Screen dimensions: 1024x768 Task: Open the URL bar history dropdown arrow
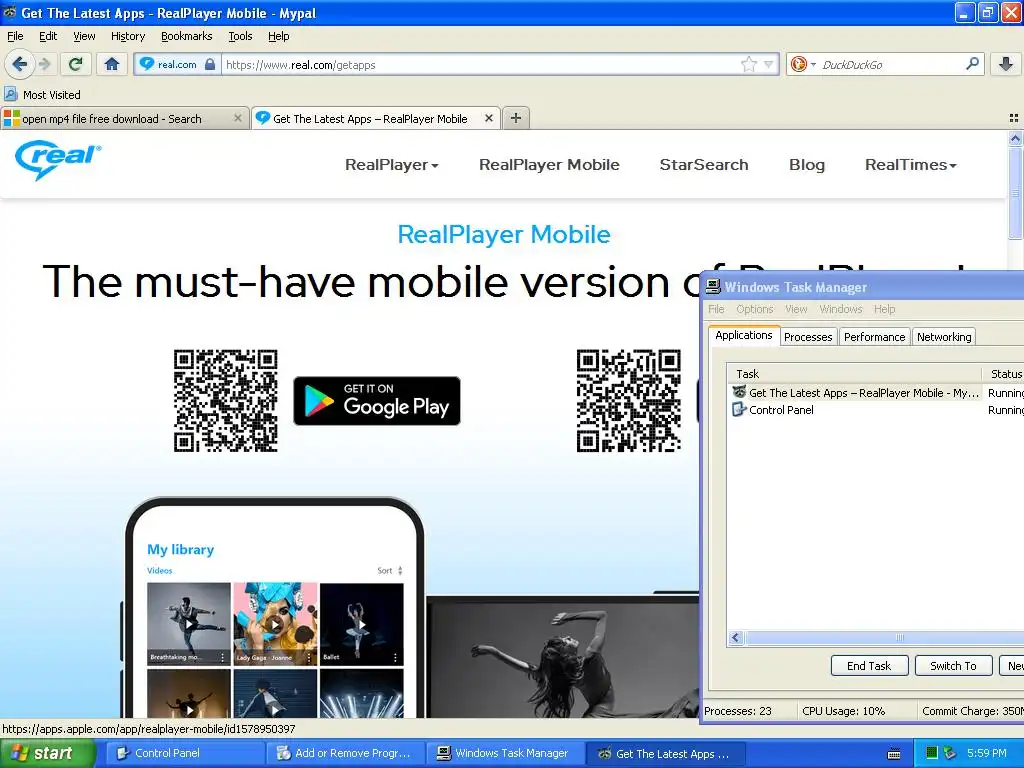click(x=769, y=64)
